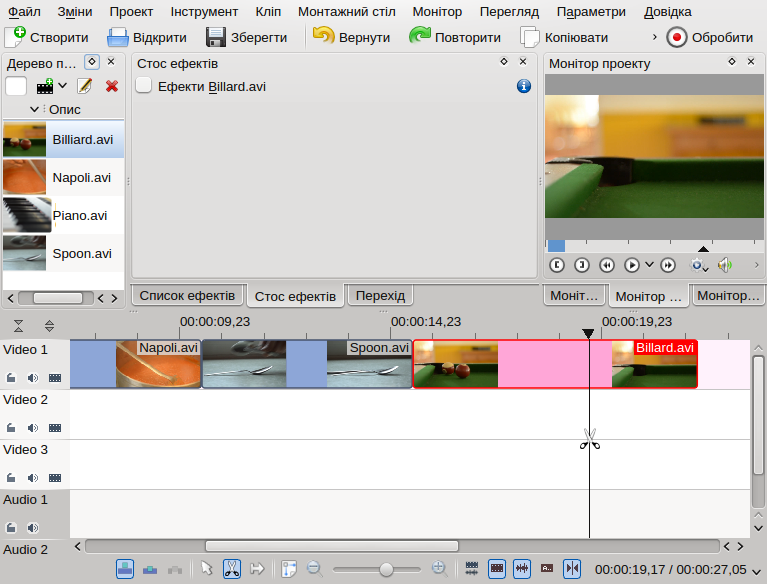Click the rewind button in the project monitor

607,265
